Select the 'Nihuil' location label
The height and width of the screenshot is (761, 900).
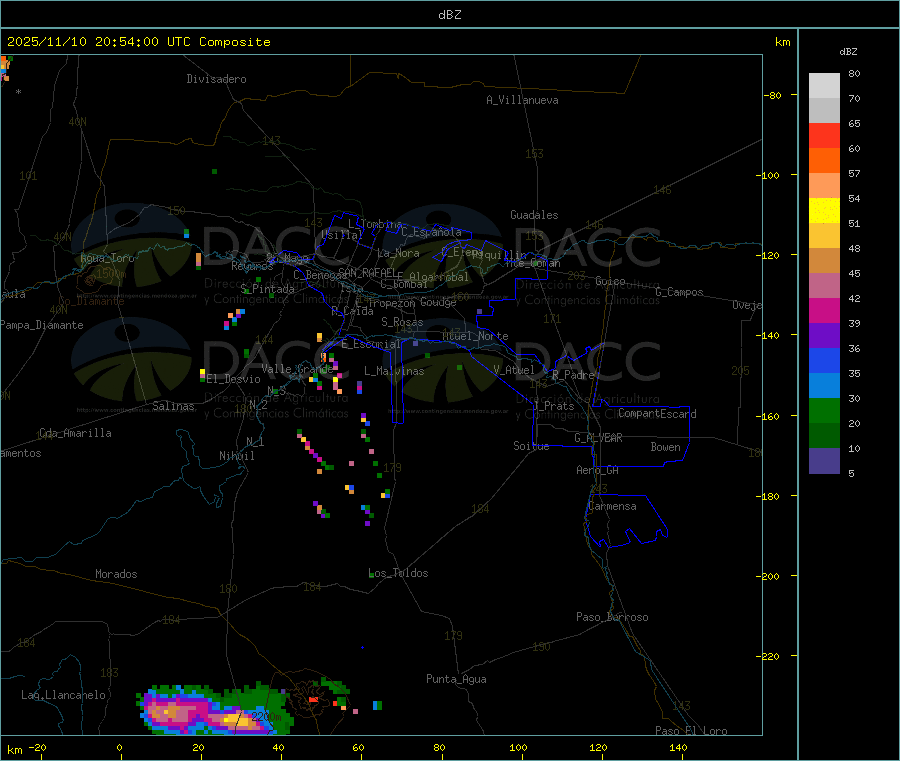pos(237,456)
